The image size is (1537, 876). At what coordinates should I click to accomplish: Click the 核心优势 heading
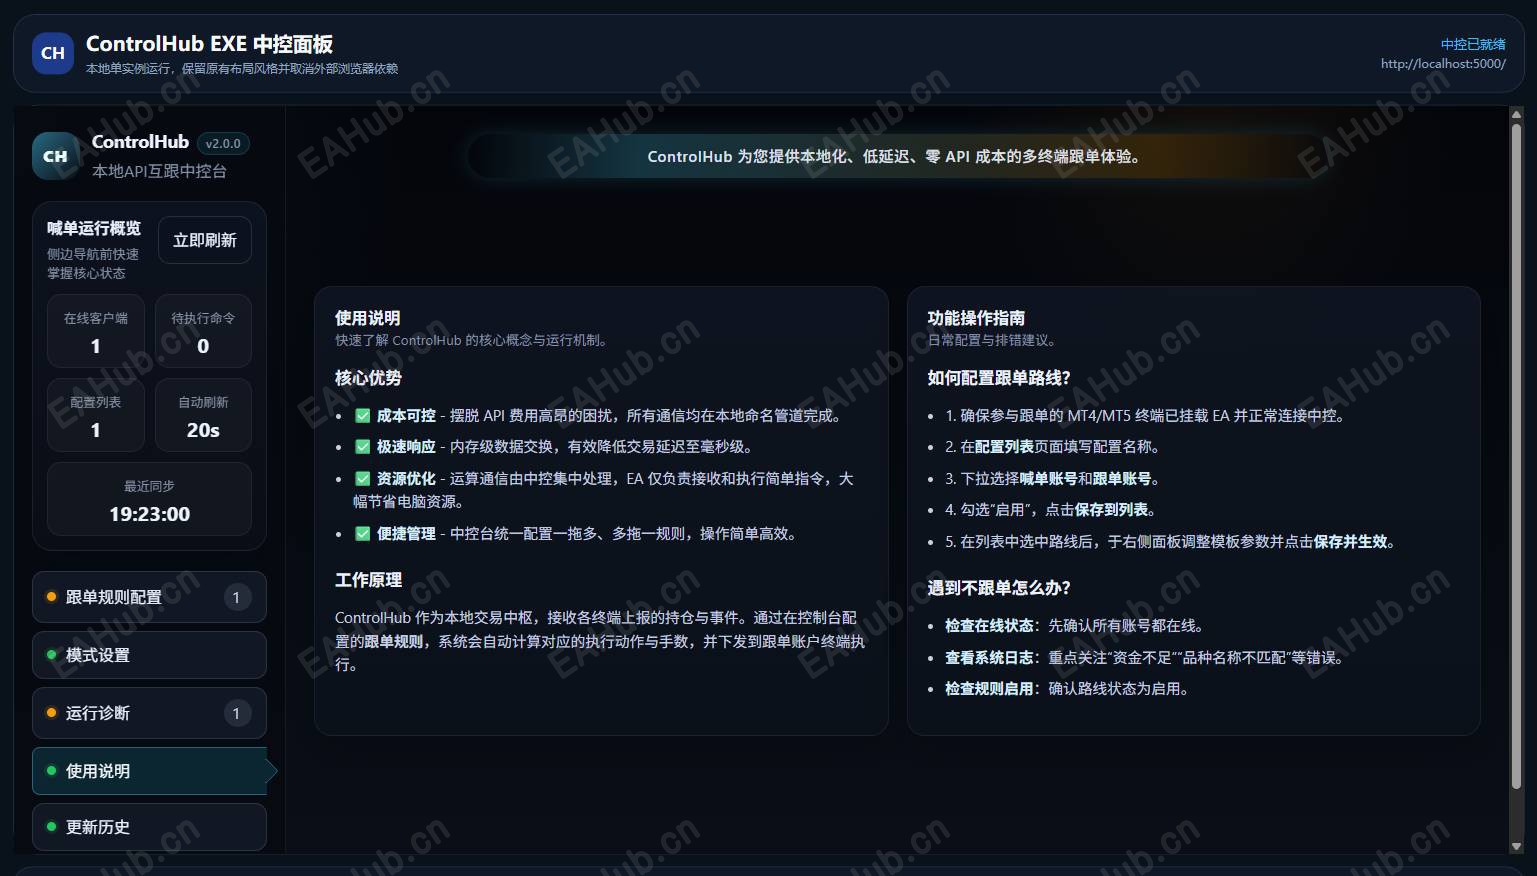[368, 378]
